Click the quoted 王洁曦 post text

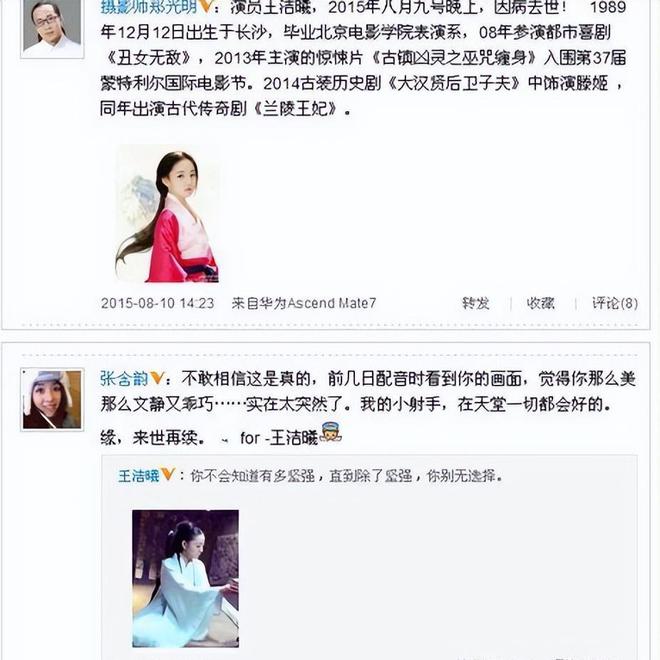[346, 476]
